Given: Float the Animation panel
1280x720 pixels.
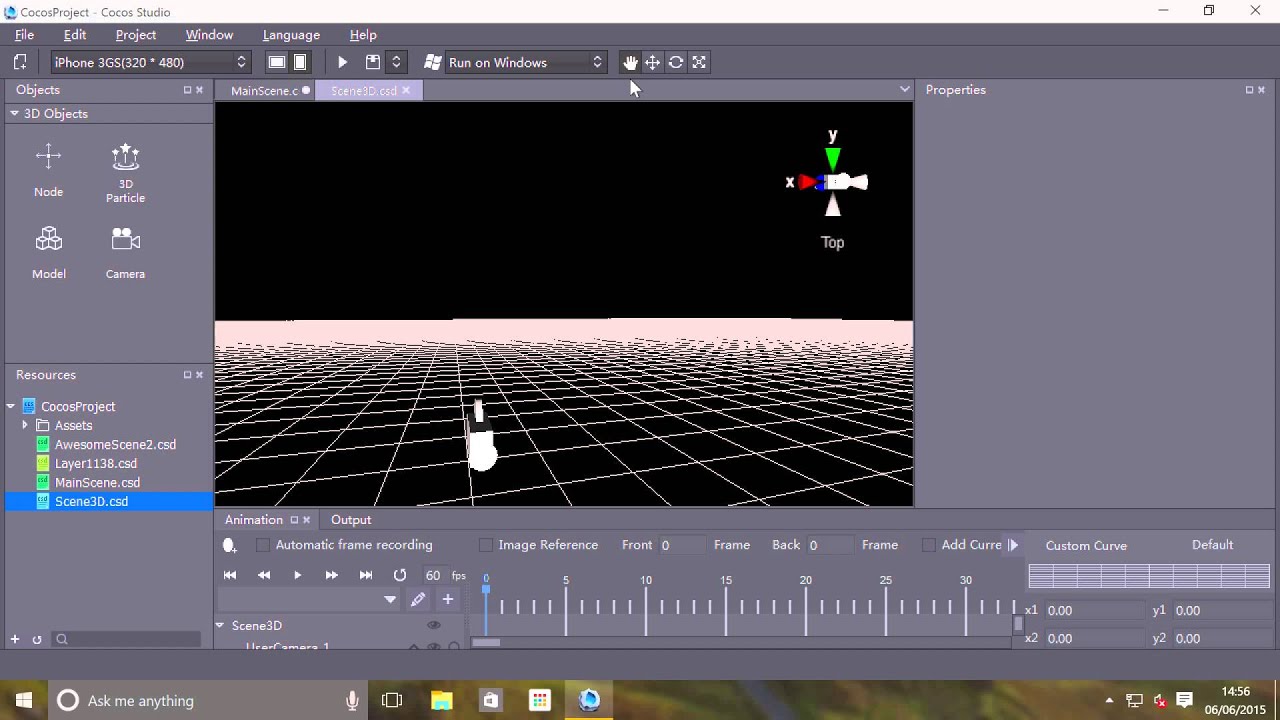Looking at the screenshot, I should (x=294, y=520).
